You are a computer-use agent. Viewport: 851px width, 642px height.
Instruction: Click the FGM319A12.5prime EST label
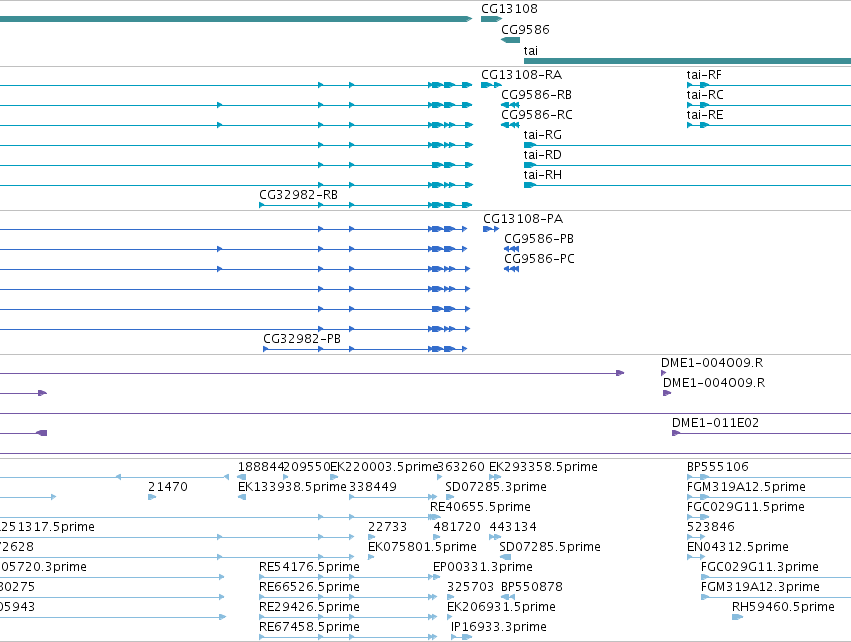tap(746, 487)
